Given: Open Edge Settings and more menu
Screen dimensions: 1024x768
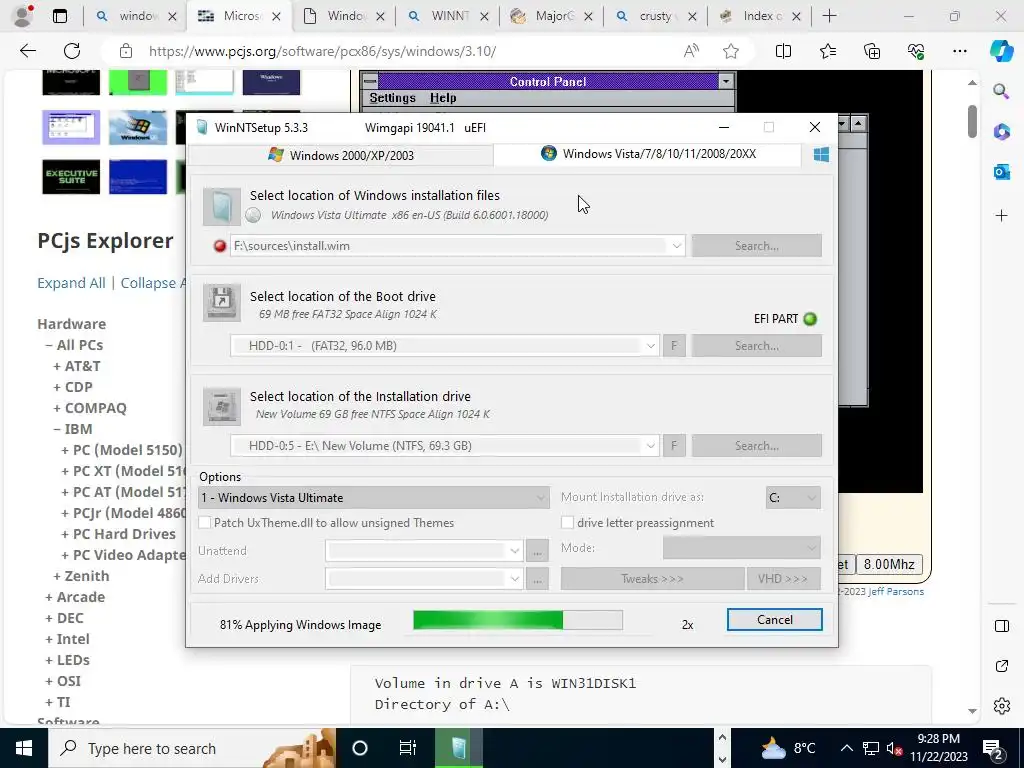Looking at the screenshot, I should pos(959,51).
